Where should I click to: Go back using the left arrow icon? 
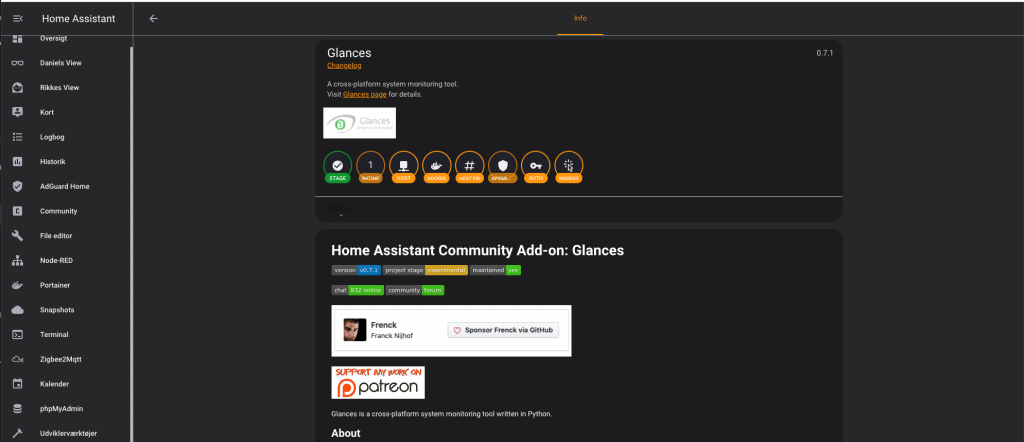153,18
